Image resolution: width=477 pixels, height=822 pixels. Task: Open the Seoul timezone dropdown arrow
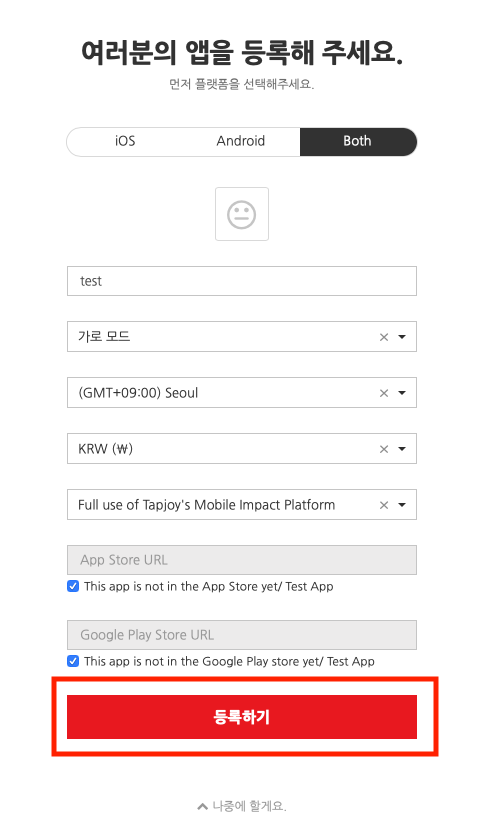tap(402, 393)
